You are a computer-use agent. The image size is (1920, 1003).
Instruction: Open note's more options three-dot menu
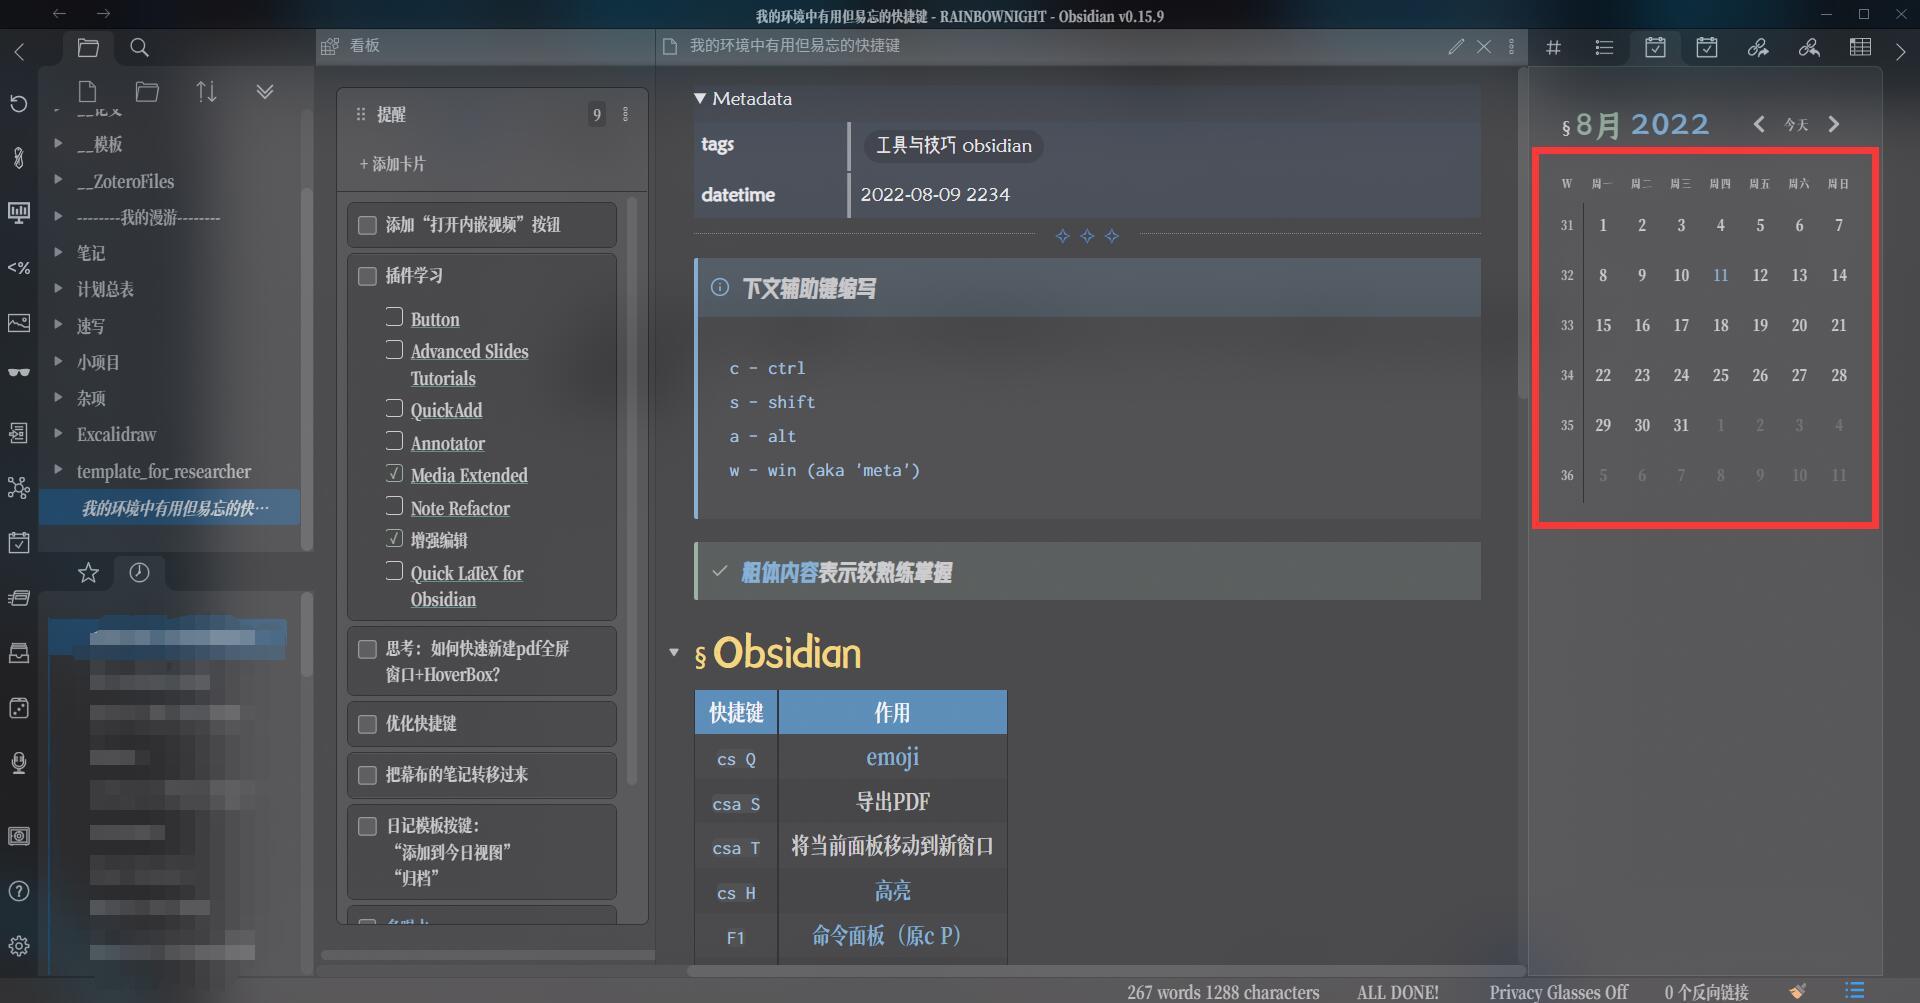coord(1511,46)
